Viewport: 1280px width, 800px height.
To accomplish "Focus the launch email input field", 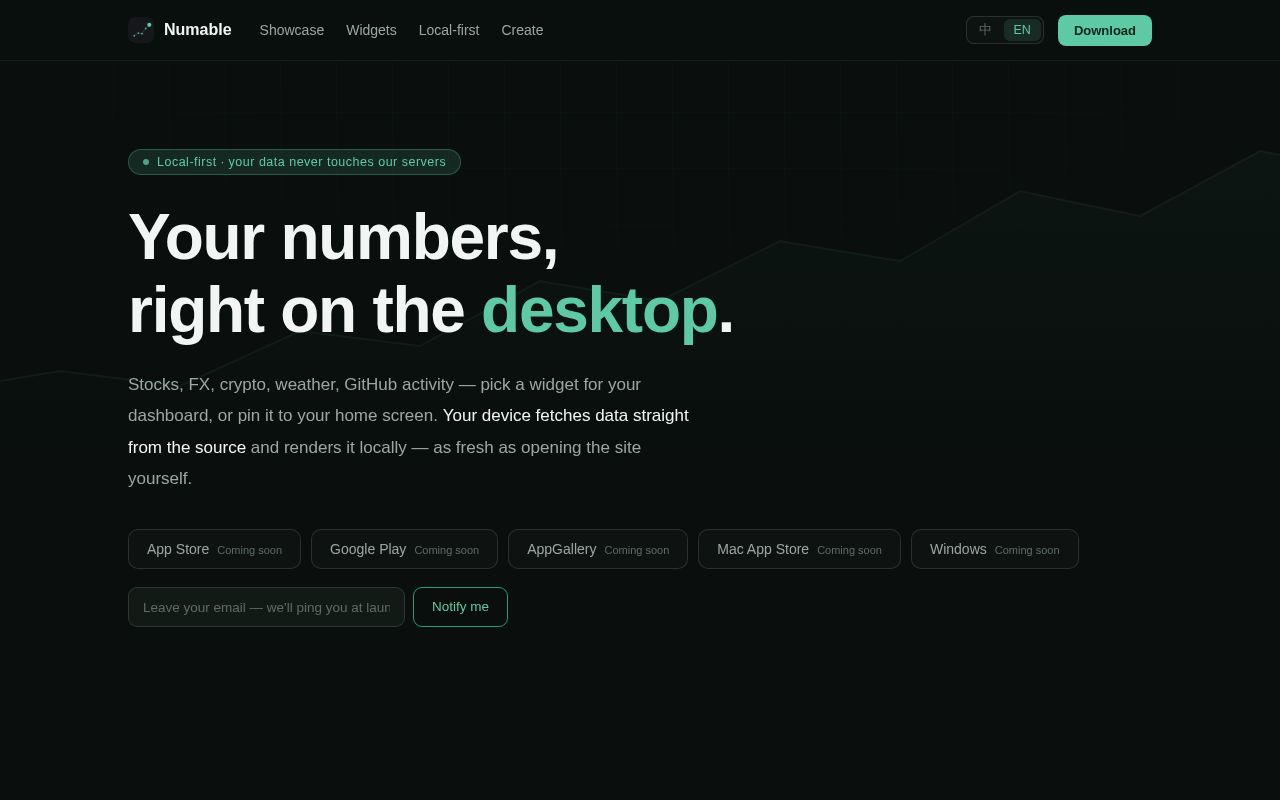I will (266, 607).
